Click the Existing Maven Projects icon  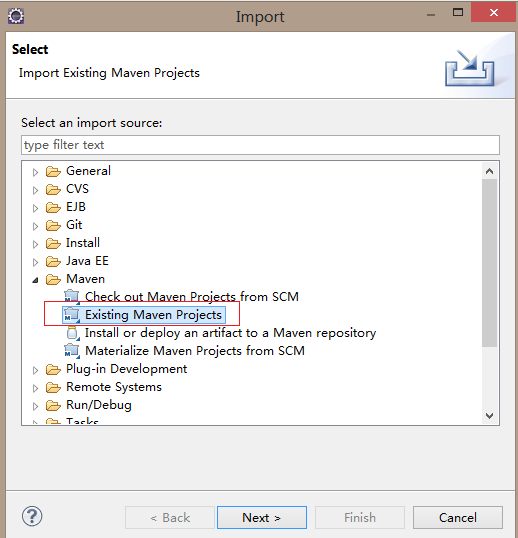72,315
